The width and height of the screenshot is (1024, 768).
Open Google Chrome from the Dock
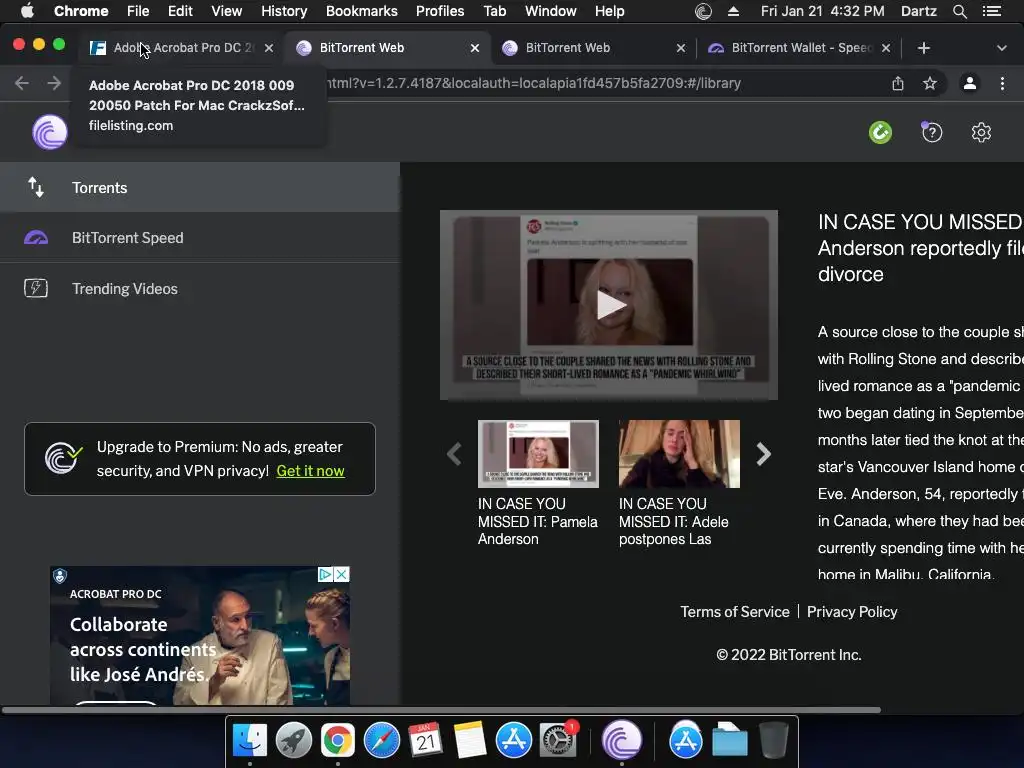[338, 741]
